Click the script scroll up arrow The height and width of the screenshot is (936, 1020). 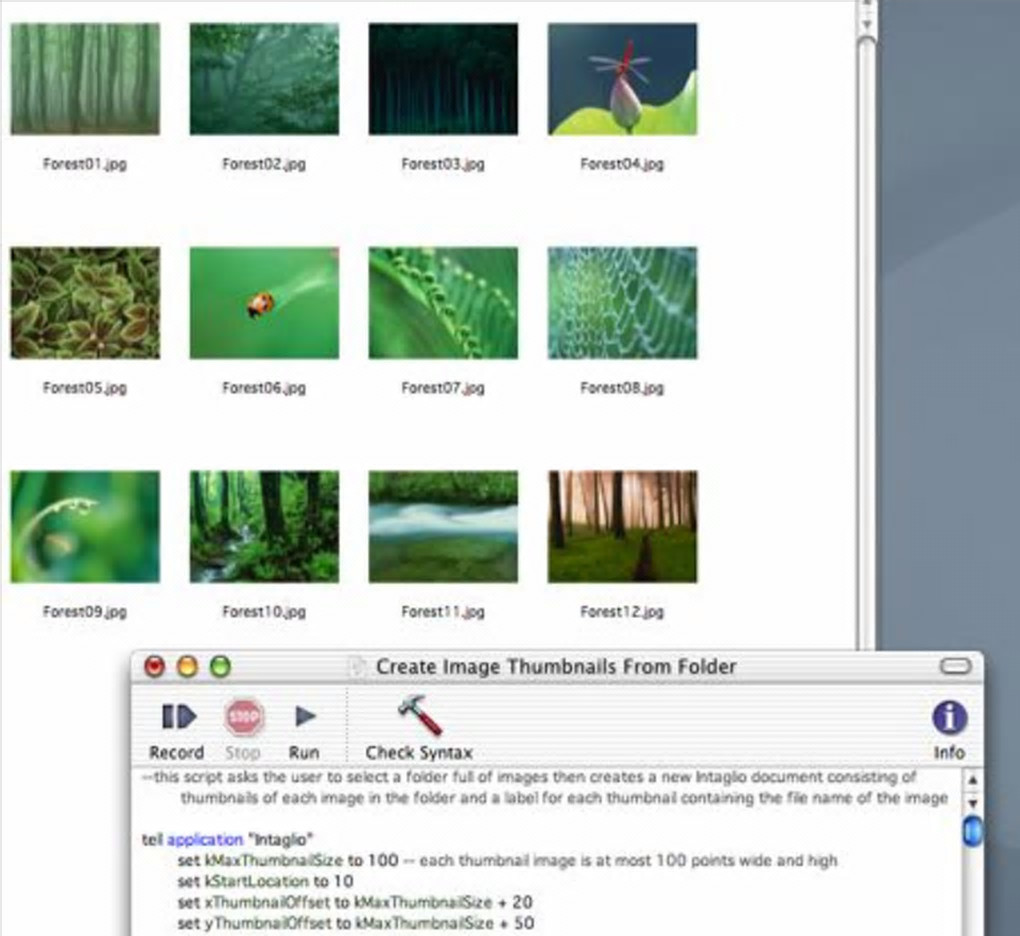tap(973, 780)
